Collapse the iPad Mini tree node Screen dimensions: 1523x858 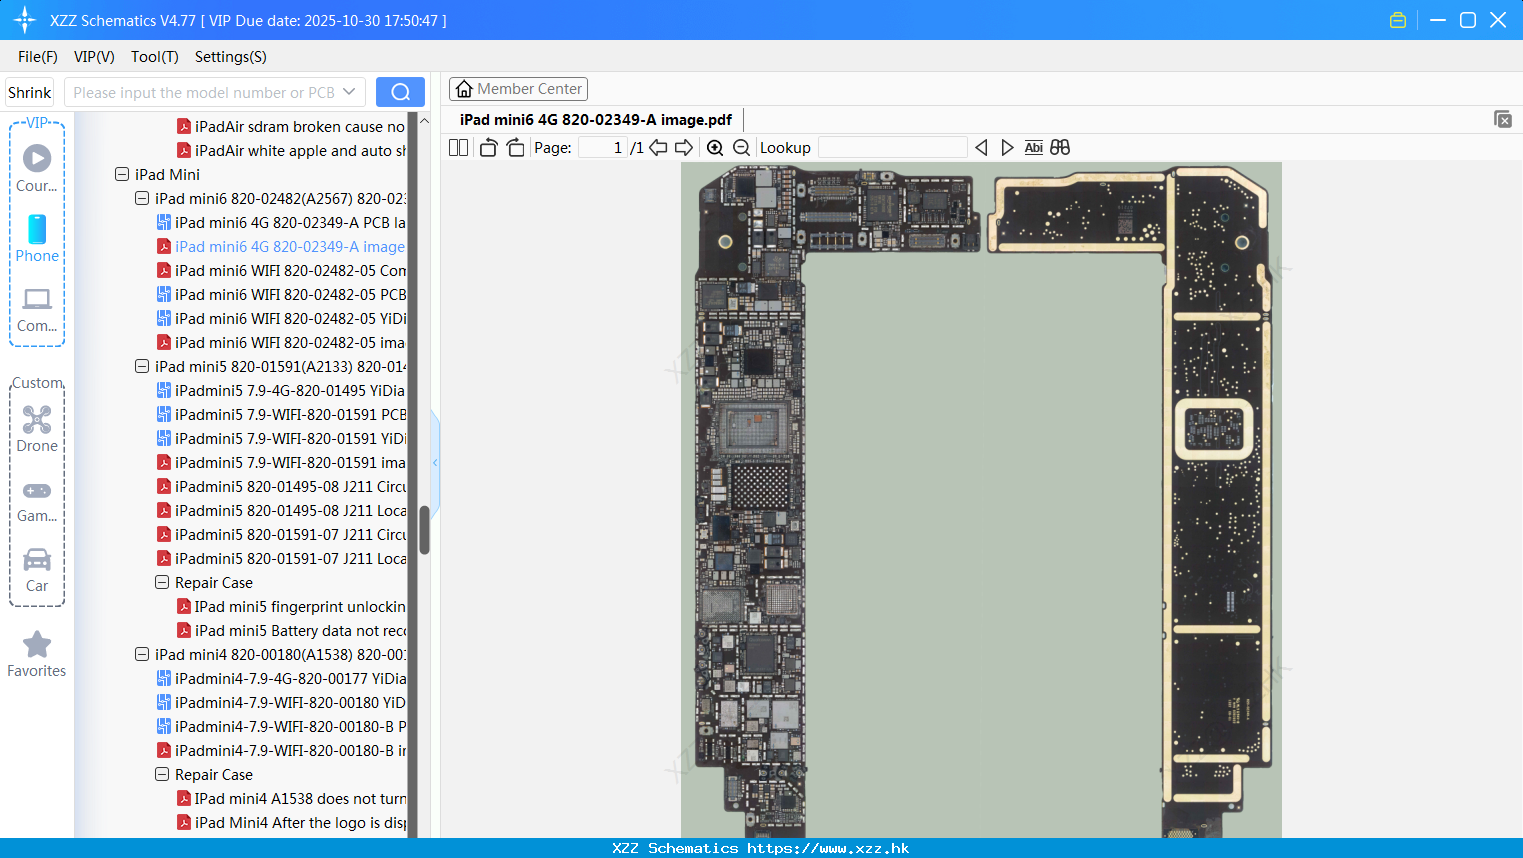coord(122,174)
